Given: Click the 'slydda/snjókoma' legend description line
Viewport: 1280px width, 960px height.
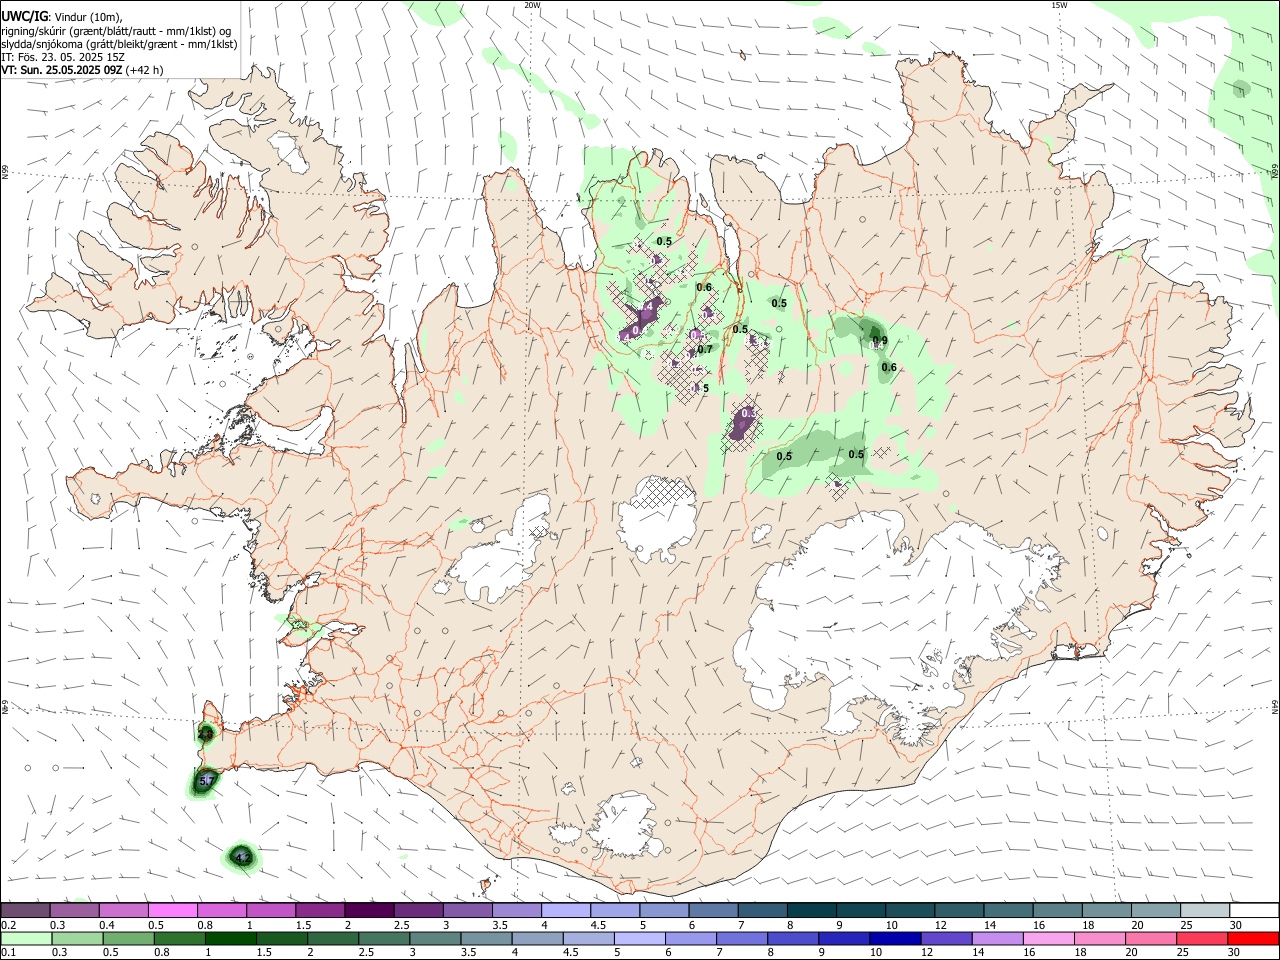Looking at the screenshot, I should 119,44.
